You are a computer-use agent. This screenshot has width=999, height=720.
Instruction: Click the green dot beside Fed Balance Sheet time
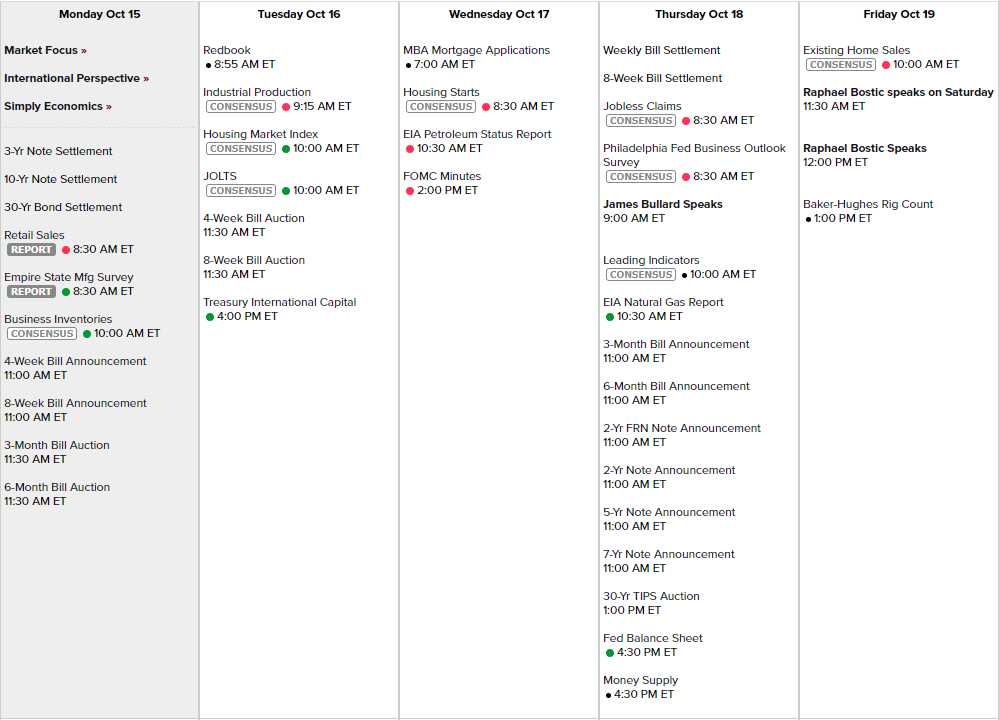[610, 653]
